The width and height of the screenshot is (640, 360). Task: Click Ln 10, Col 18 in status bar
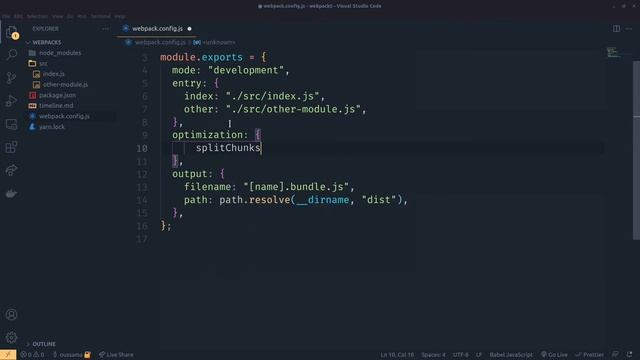pos(397,355)
